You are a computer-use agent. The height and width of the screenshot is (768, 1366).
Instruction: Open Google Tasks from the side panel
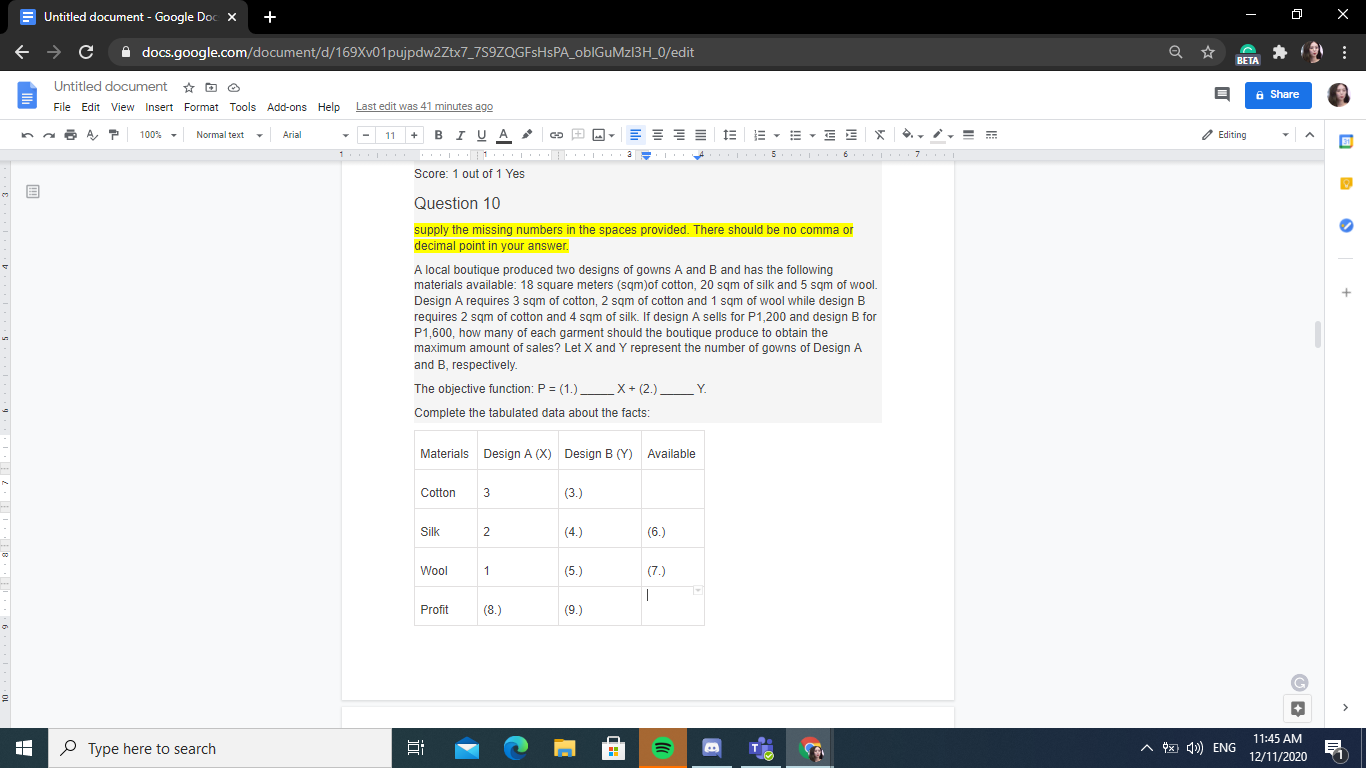pos(1344,225)
